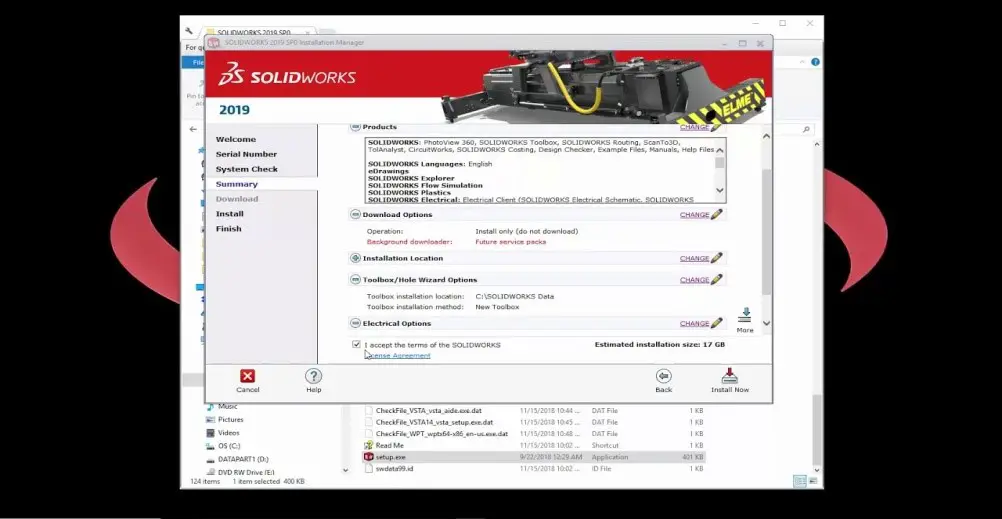The height and width of the screenshot is (519, 1002).
Task: Start installation with Install Now icon
Action: pos(729,375)
